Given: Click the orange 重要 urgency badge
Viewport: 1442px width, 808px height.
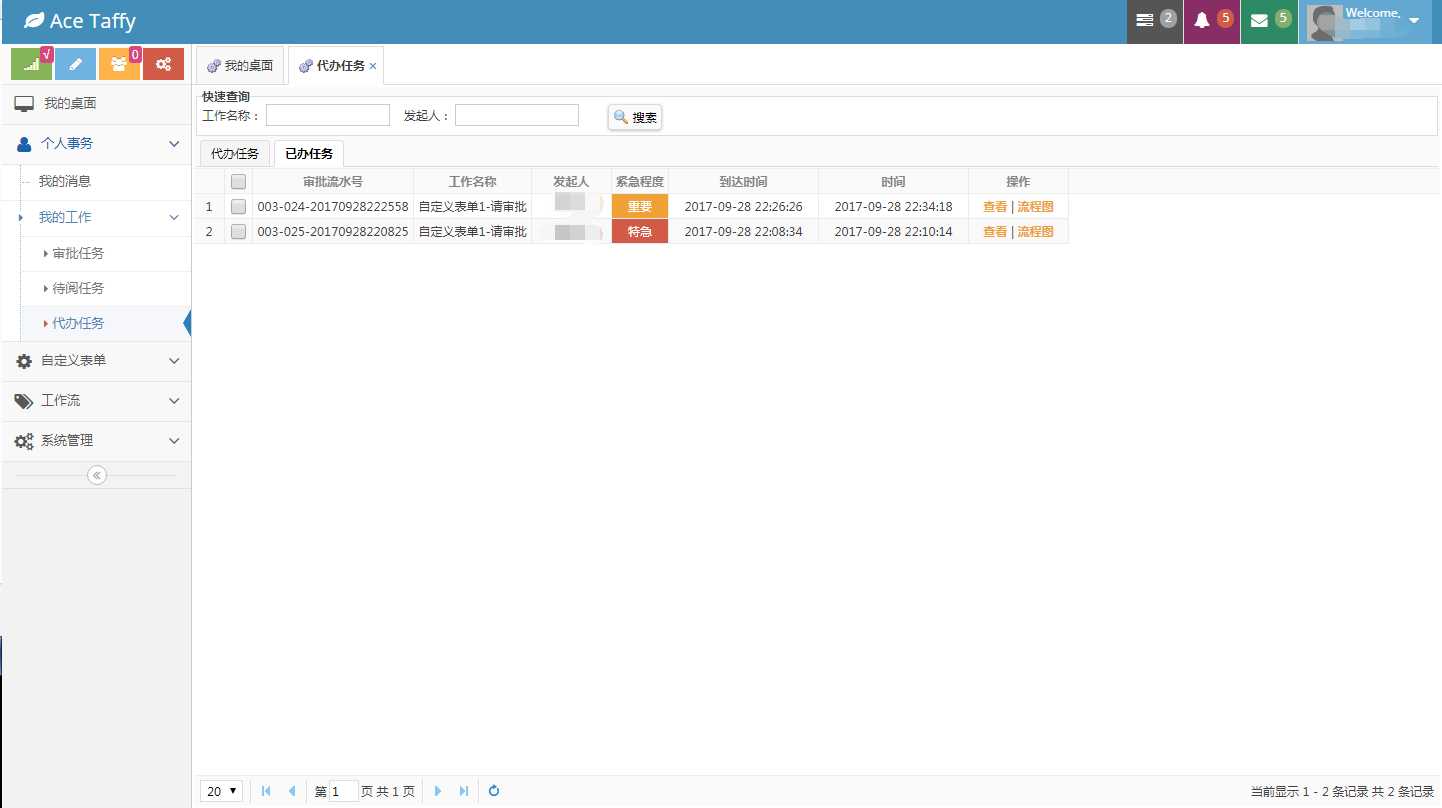Looking at the screenshot, I should [640, 207].
